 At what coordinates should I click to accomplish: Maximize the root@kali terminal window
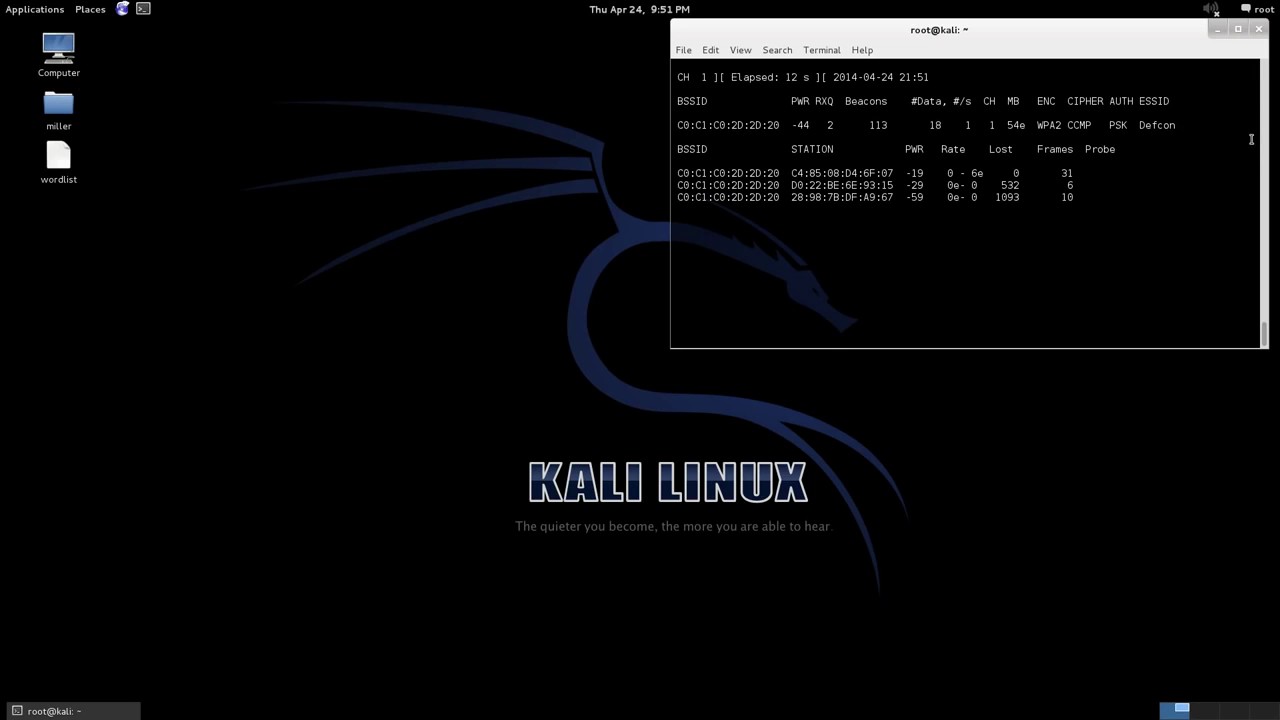point(1238,29)
